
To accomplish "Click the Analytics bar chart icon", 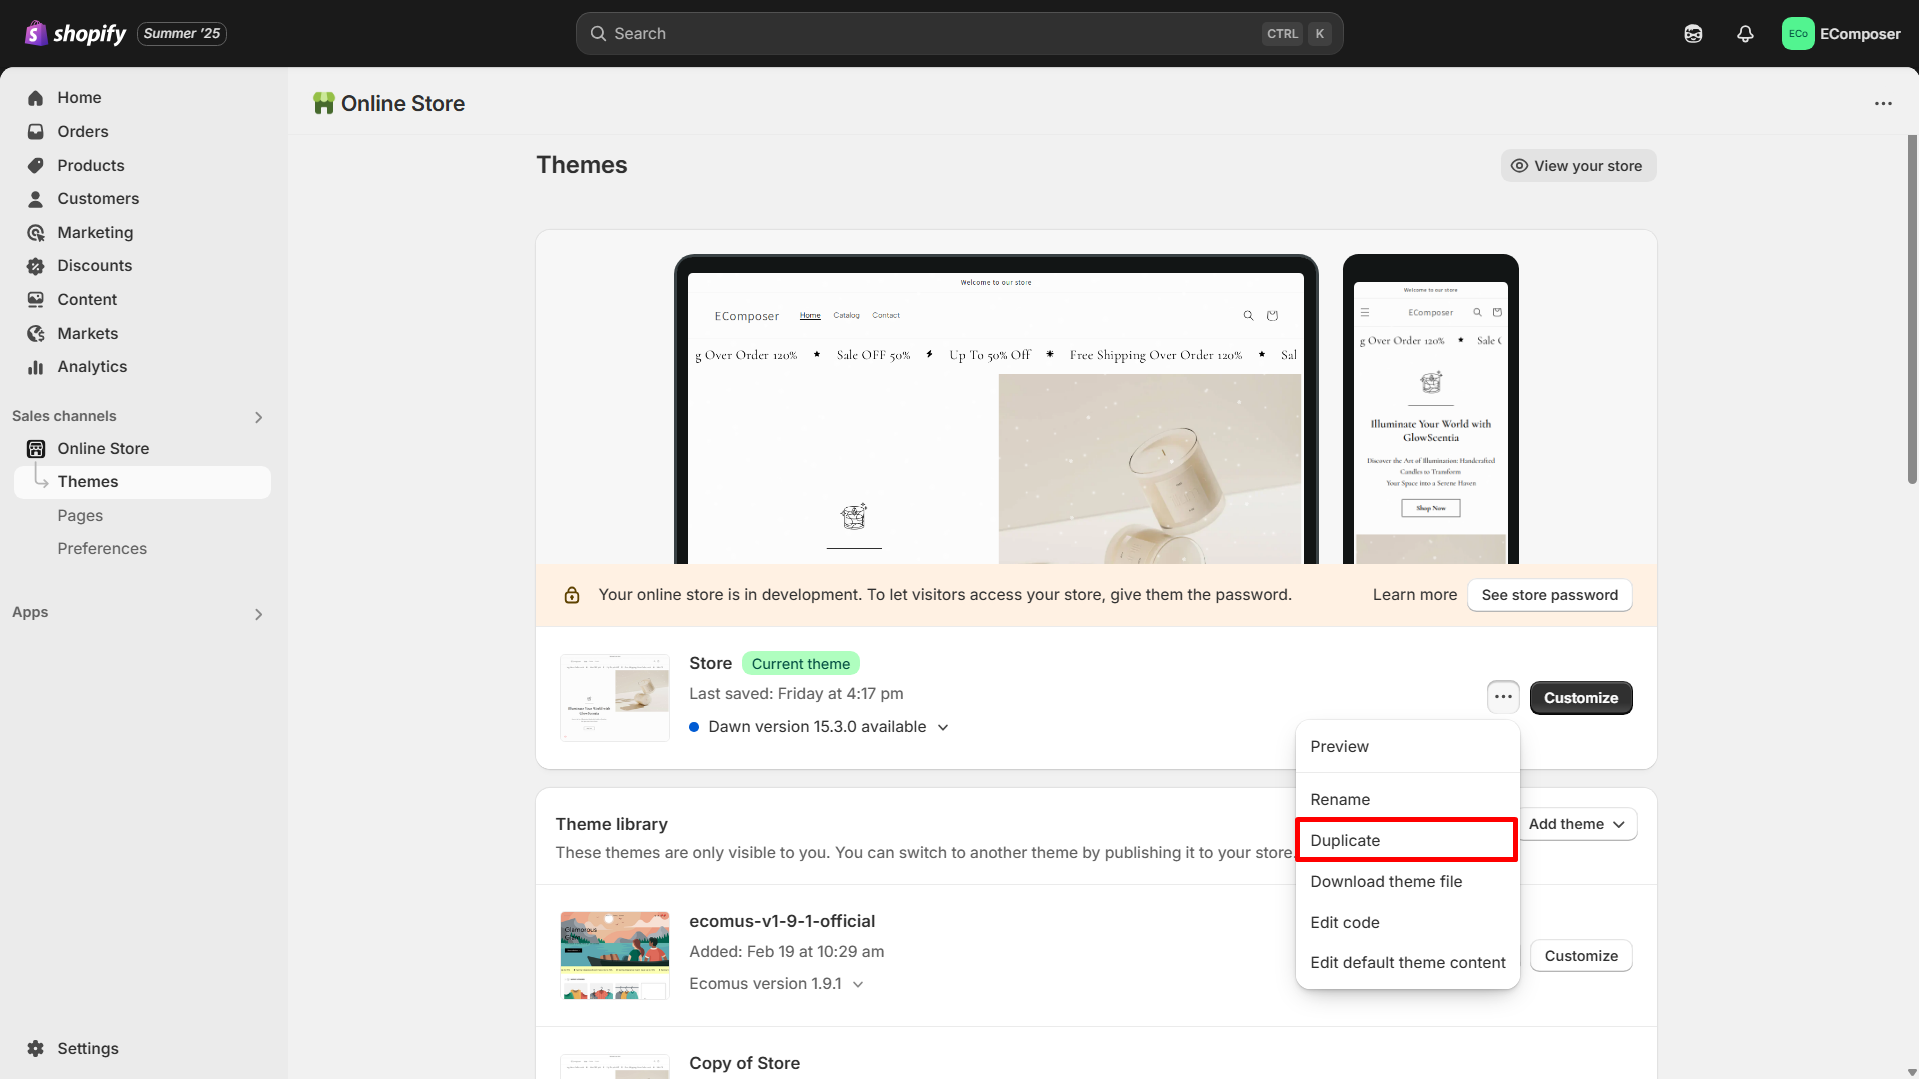I will [x=36, y=367].
